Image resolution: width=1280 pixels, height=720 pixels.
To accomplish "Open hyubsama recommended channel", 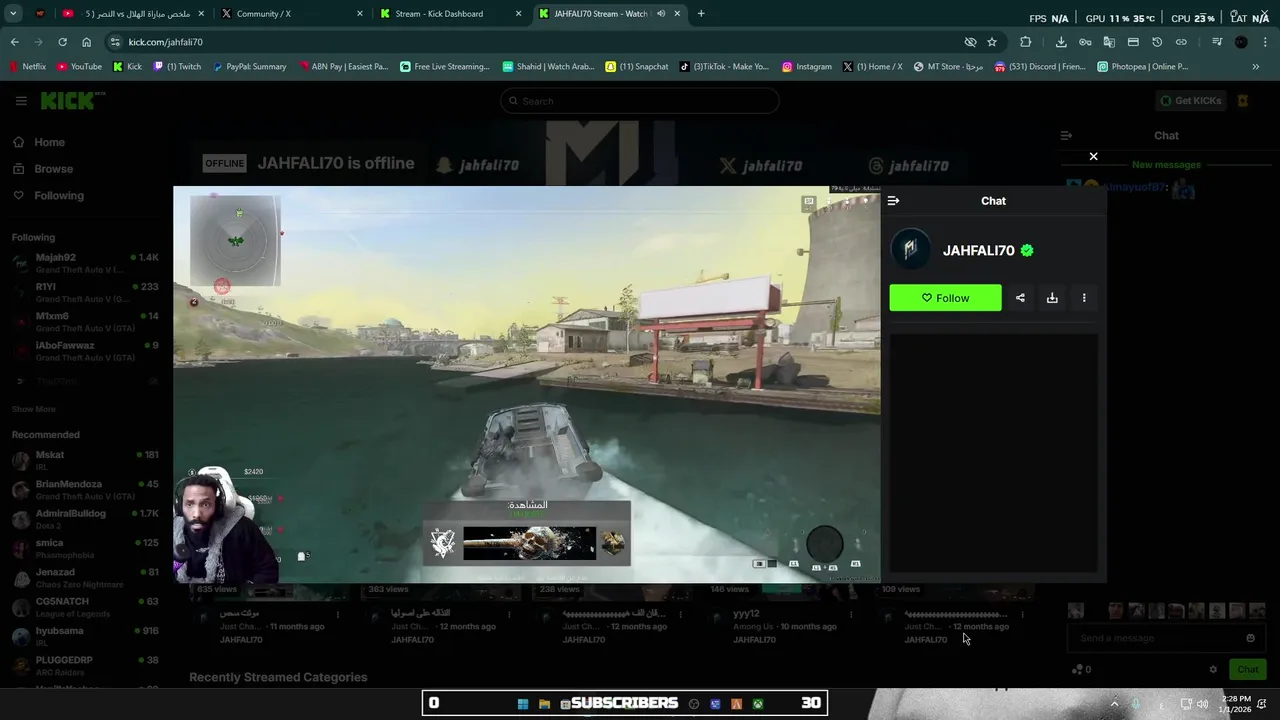I will [85, 636].
